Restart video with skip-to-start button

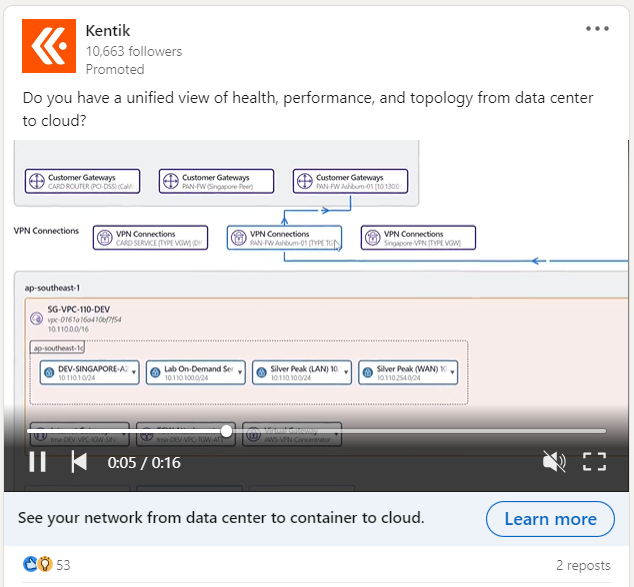pyautogui.click(x=79, y=462)
